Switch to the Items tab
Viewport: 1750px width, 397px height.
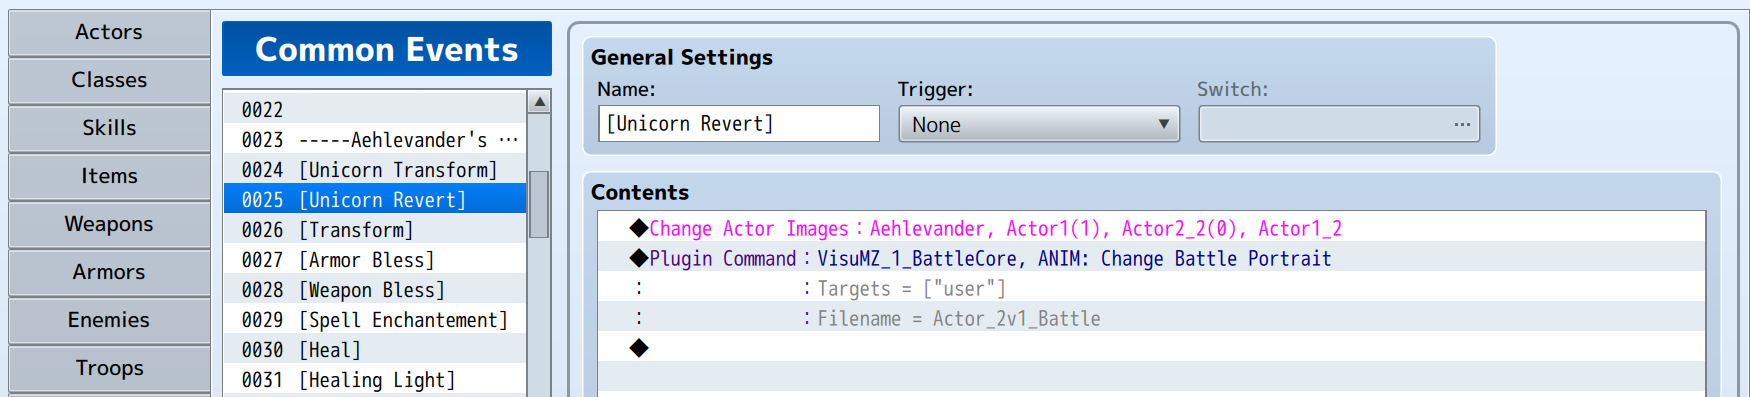pos(109,176)
